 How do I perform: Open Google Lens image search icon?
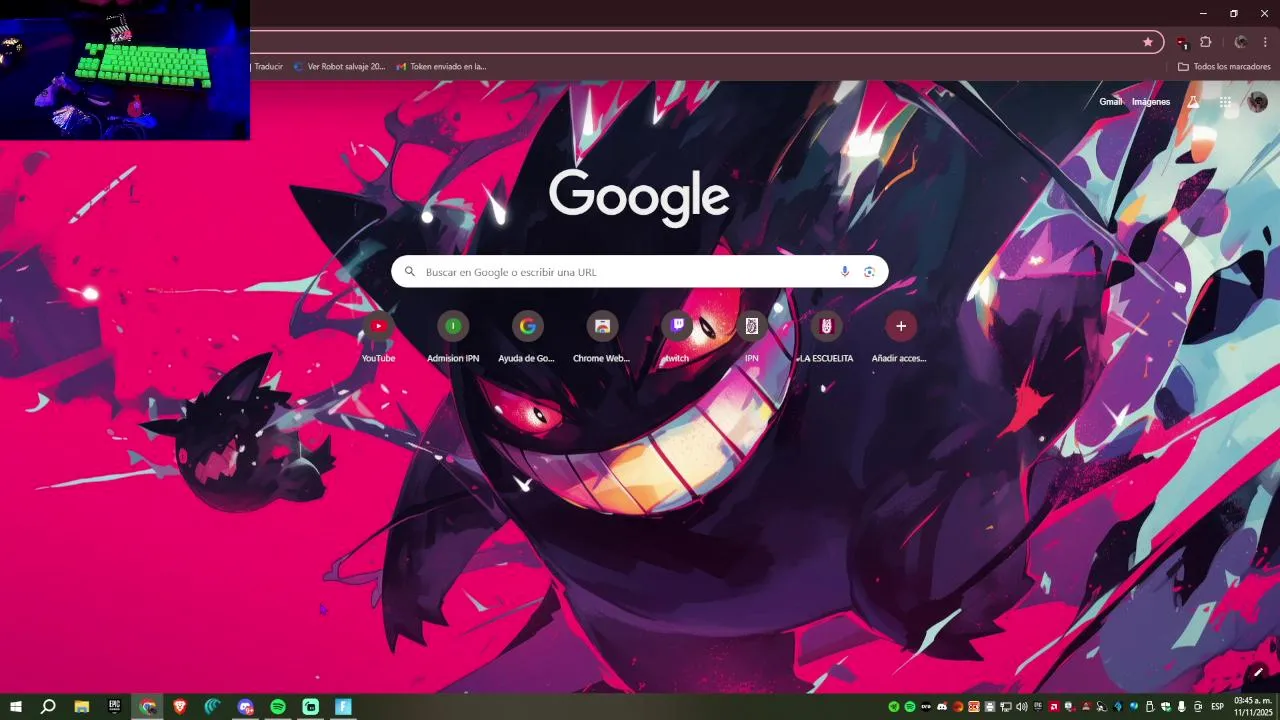coord(869,272)
